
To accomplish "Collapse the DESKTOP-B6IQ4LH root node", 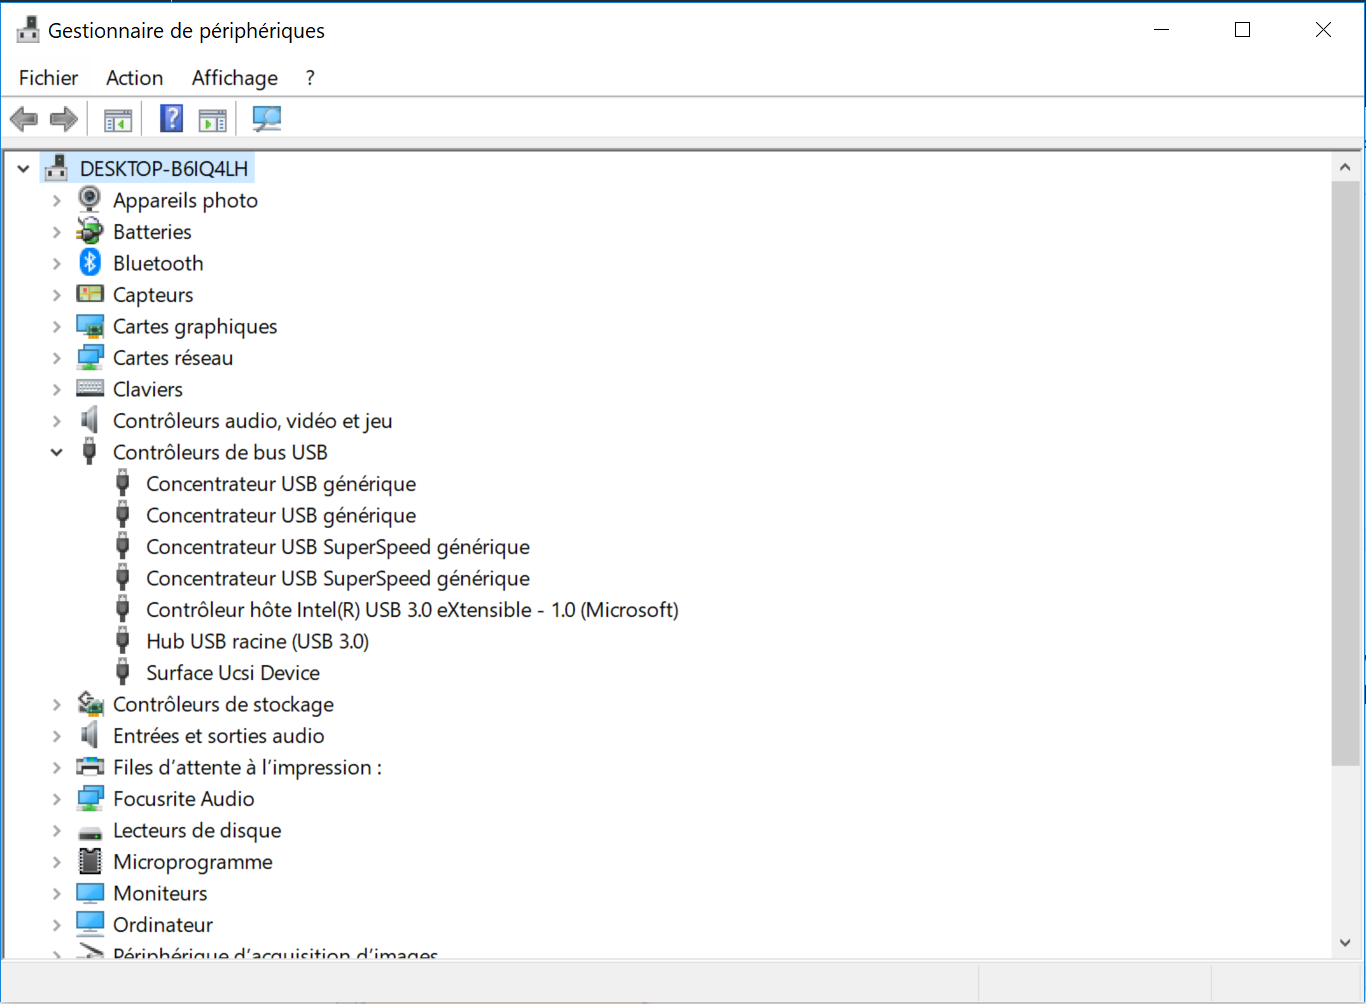I will pos(24,169).
